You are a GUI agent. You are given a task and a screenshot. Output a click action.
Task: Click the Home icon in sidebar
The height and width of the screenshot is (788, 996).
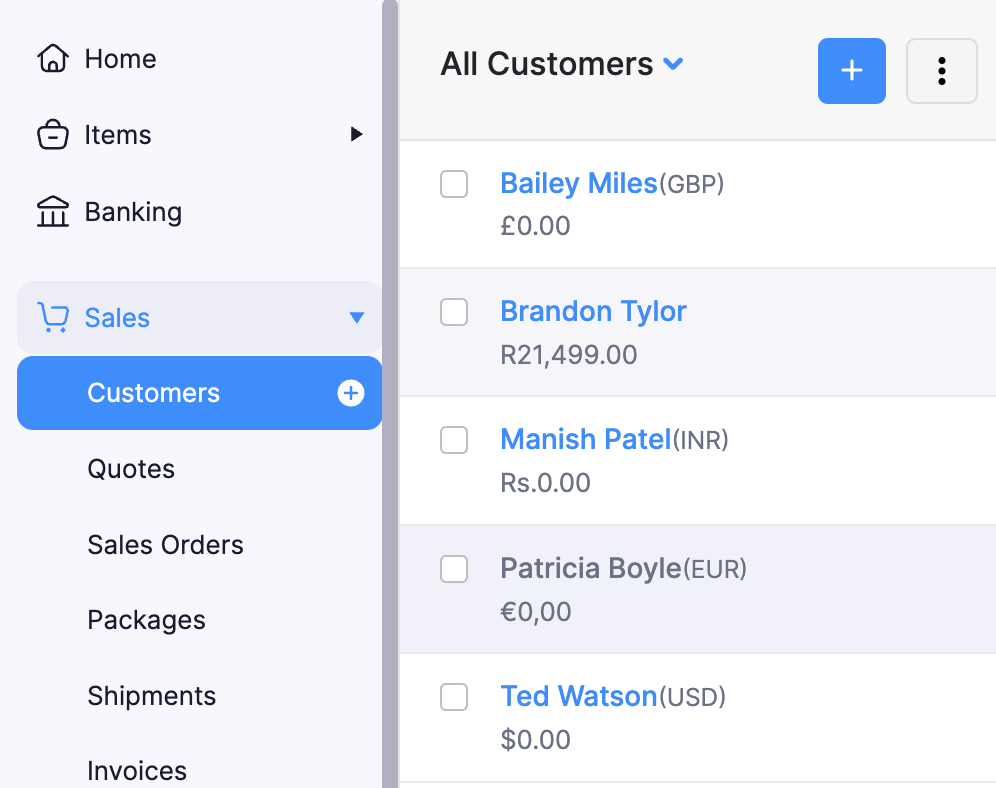(x=51, y=58)
